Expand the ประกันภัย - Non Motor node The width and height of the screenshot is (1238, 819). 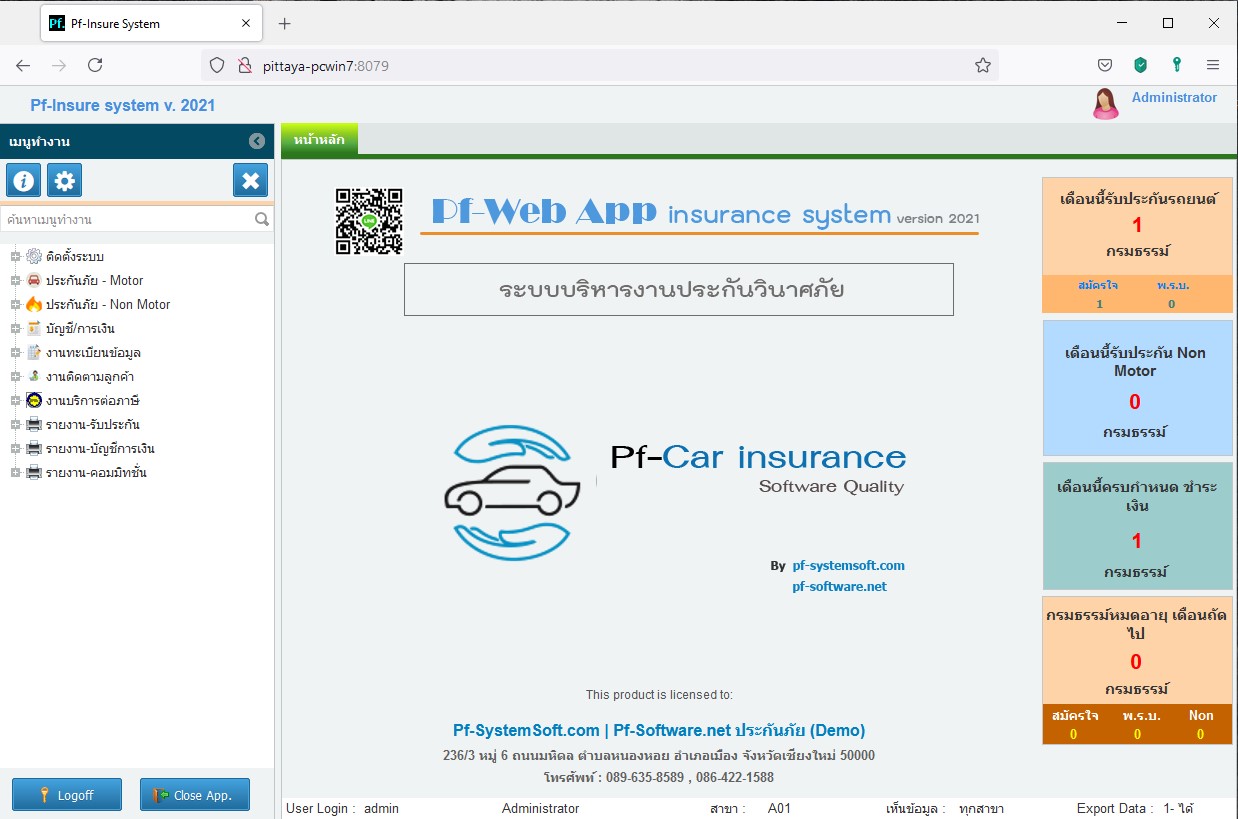[x=15, y=305]
